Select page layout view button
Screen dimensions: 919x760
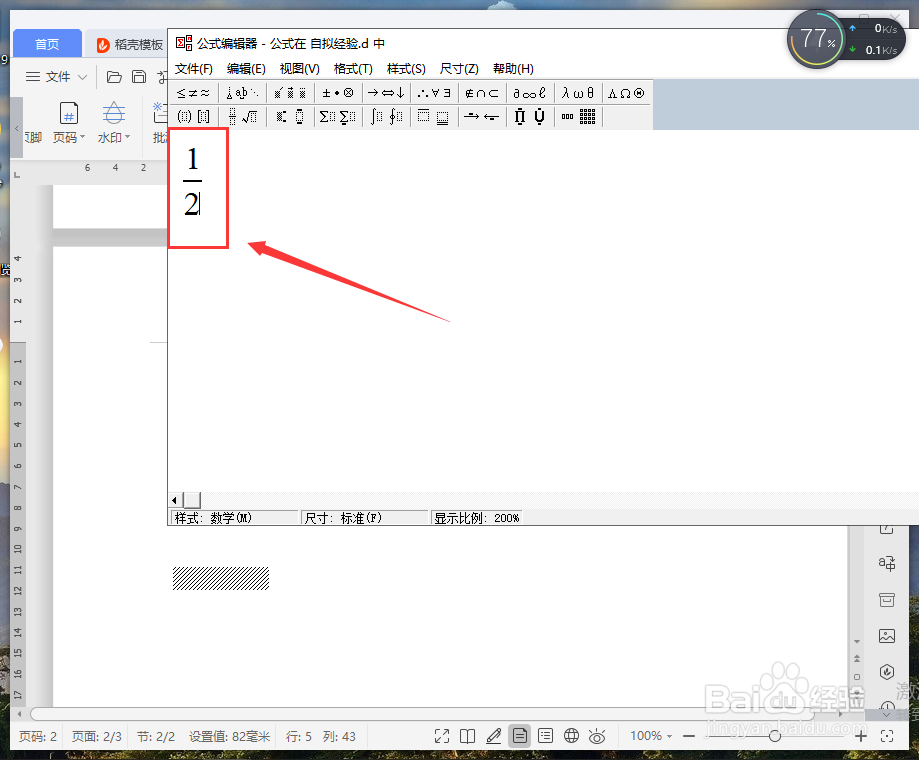519,736
